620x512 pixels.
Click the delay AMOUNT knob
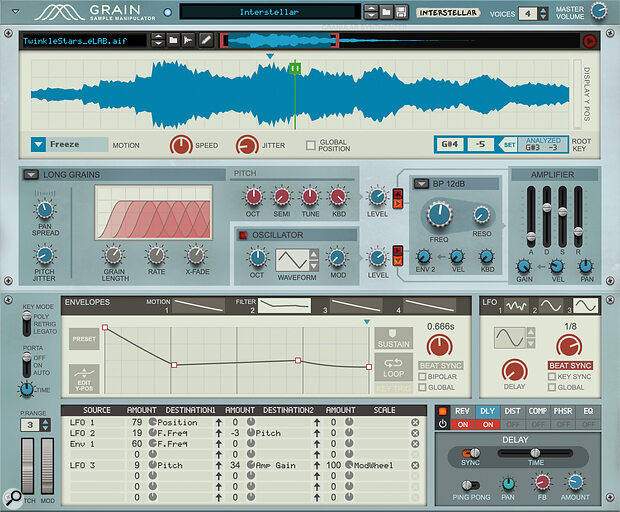575,482
